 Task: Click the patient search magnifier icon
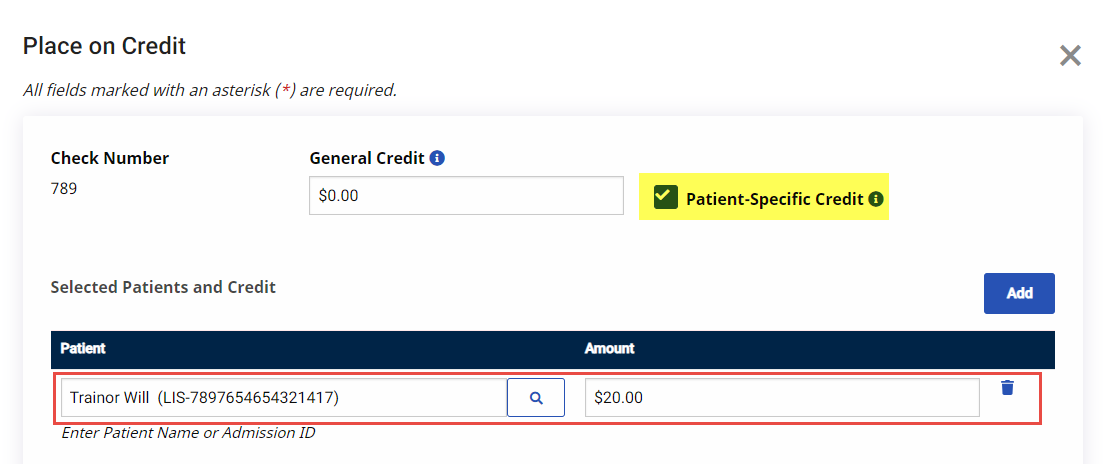536,398
